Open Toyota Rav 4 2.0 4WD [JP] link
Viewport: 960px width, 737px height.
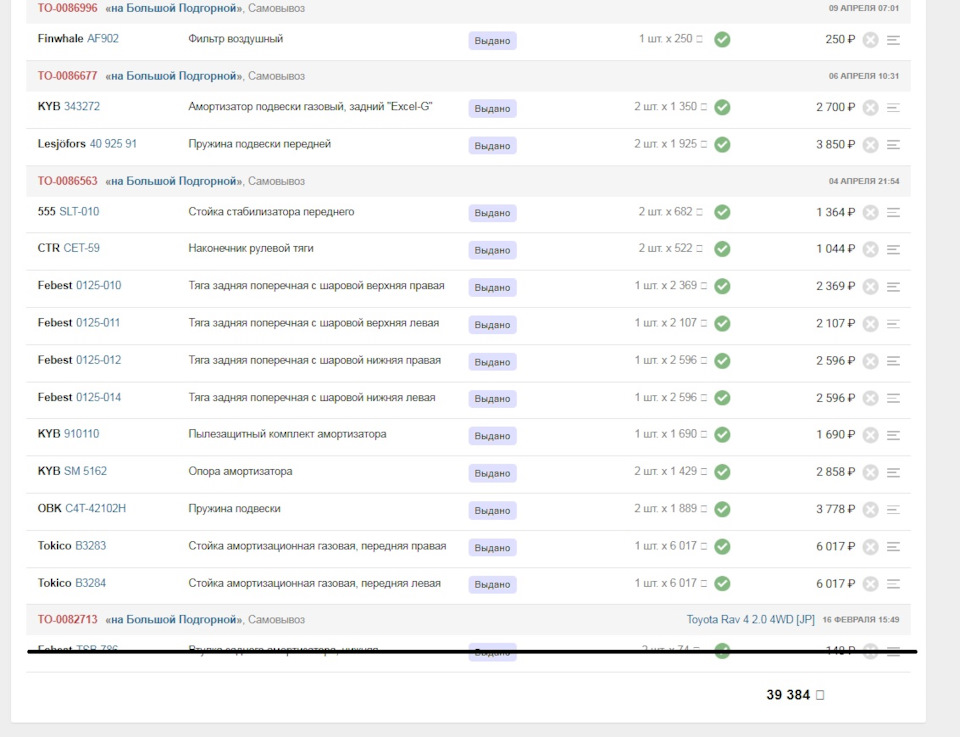750,619
